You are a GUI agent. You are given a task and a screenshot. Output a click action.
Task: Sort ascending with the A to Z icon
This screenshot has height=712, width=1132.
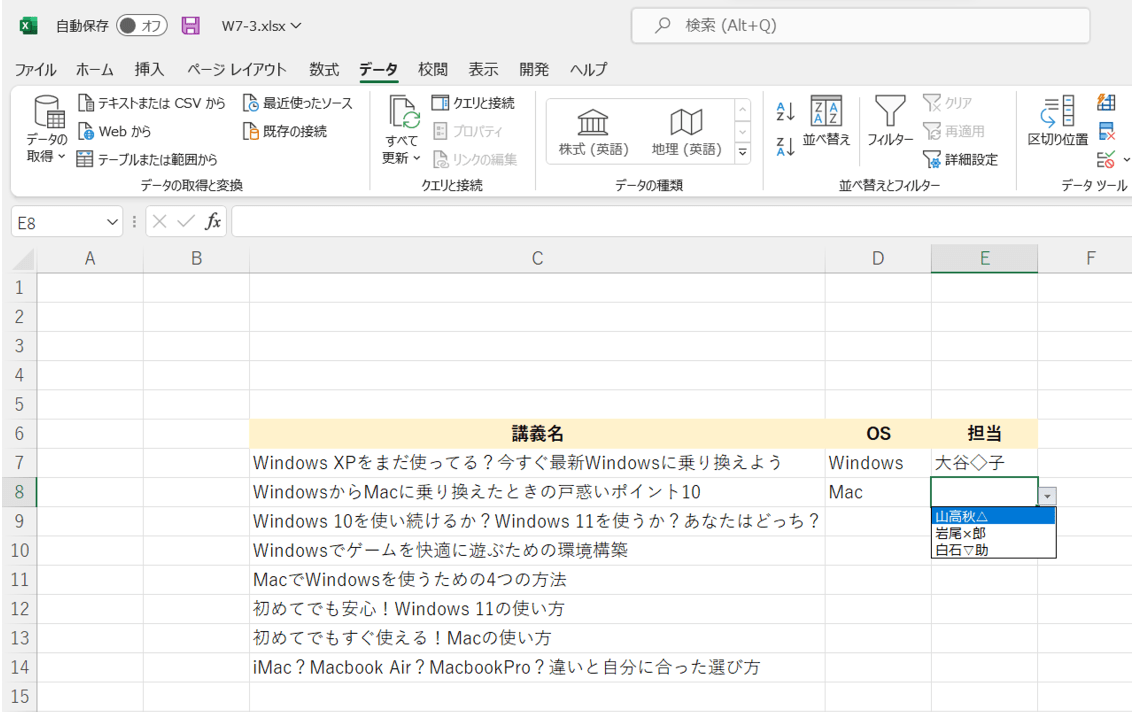[785, 111]
